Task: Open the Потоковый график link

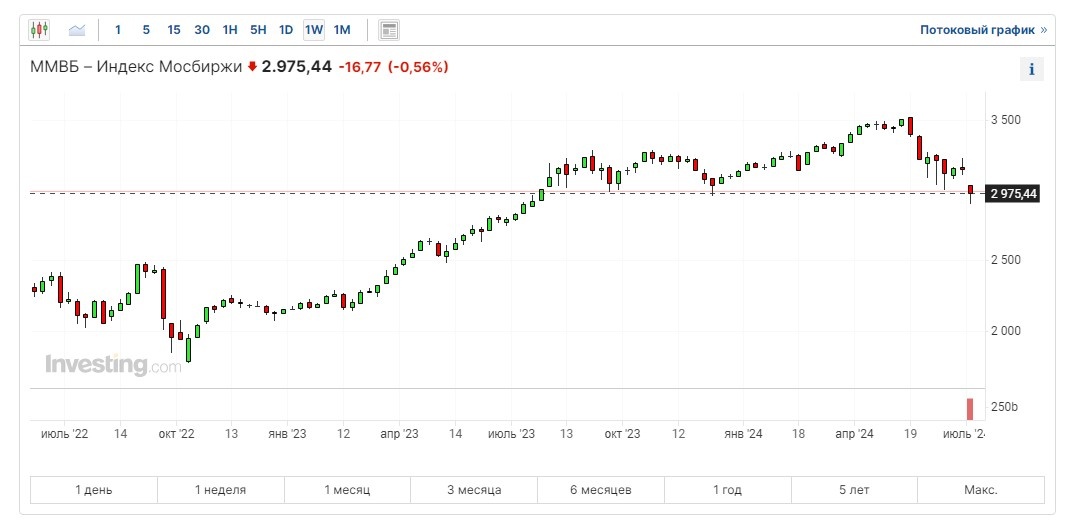Action: coord(983,29)
